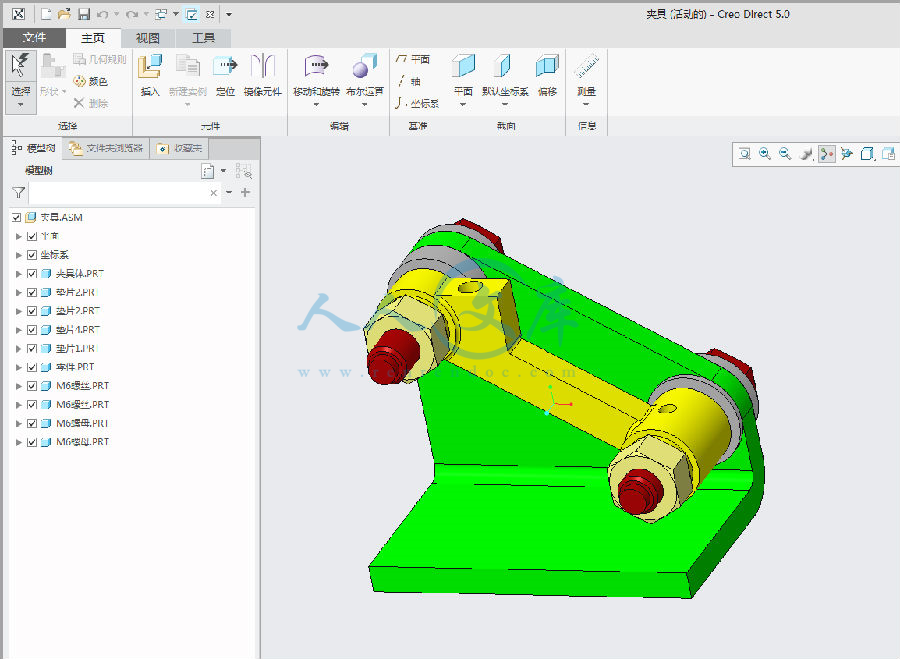Uncheck the 零件.PRT checkbox
This screenshot has height=659, width=900.
click(x=32, y=367)
